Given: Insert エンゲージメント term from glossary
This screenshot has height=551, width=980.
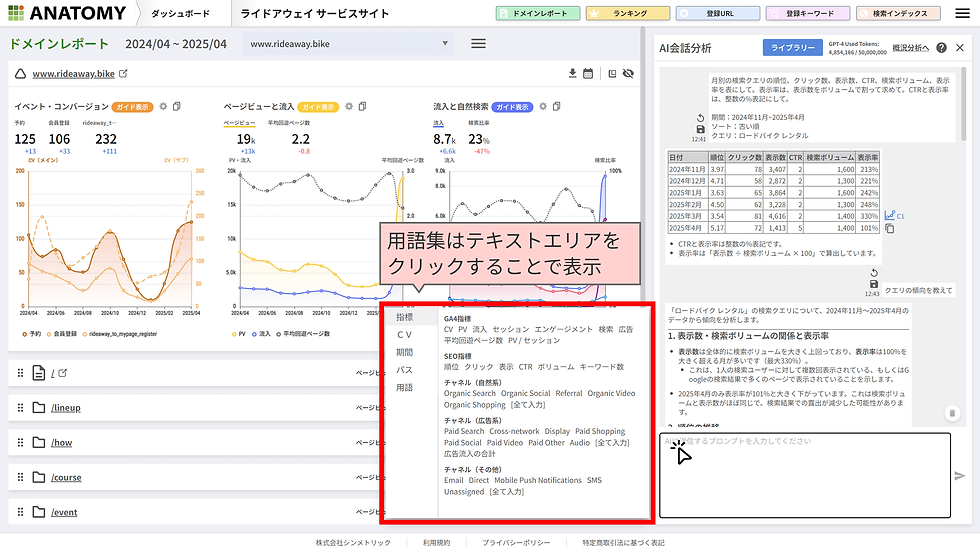Looking at the screenshot, I should tap(563, 329).
